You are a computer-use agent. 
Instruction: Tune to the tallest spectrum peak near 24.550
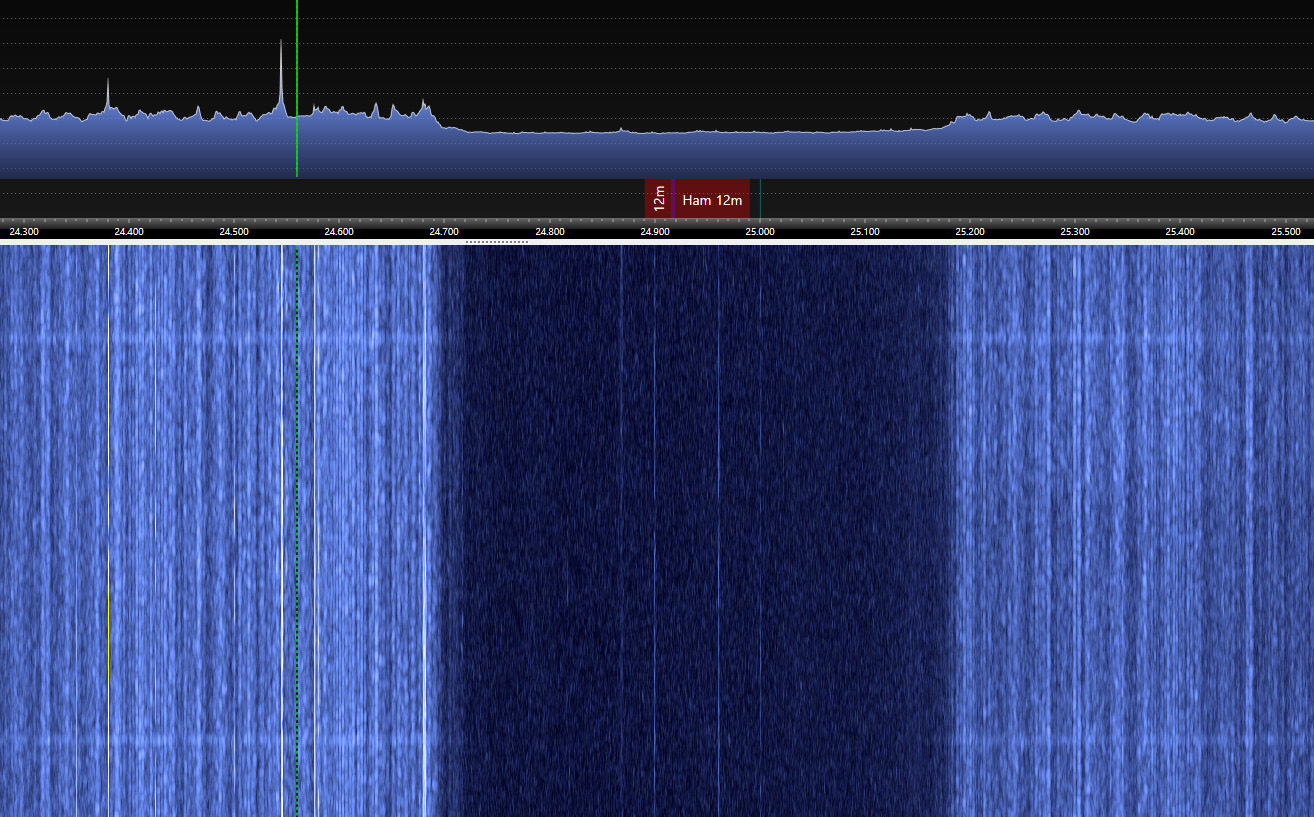pyautogui.click(x=281, y=75)
